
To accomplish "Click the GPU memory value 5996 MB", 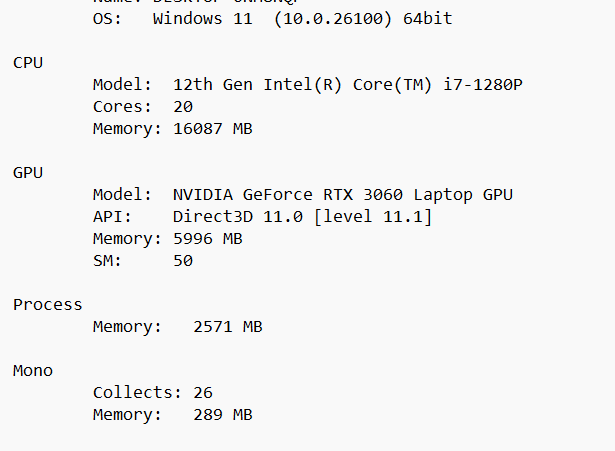I will tap(207, 239).
